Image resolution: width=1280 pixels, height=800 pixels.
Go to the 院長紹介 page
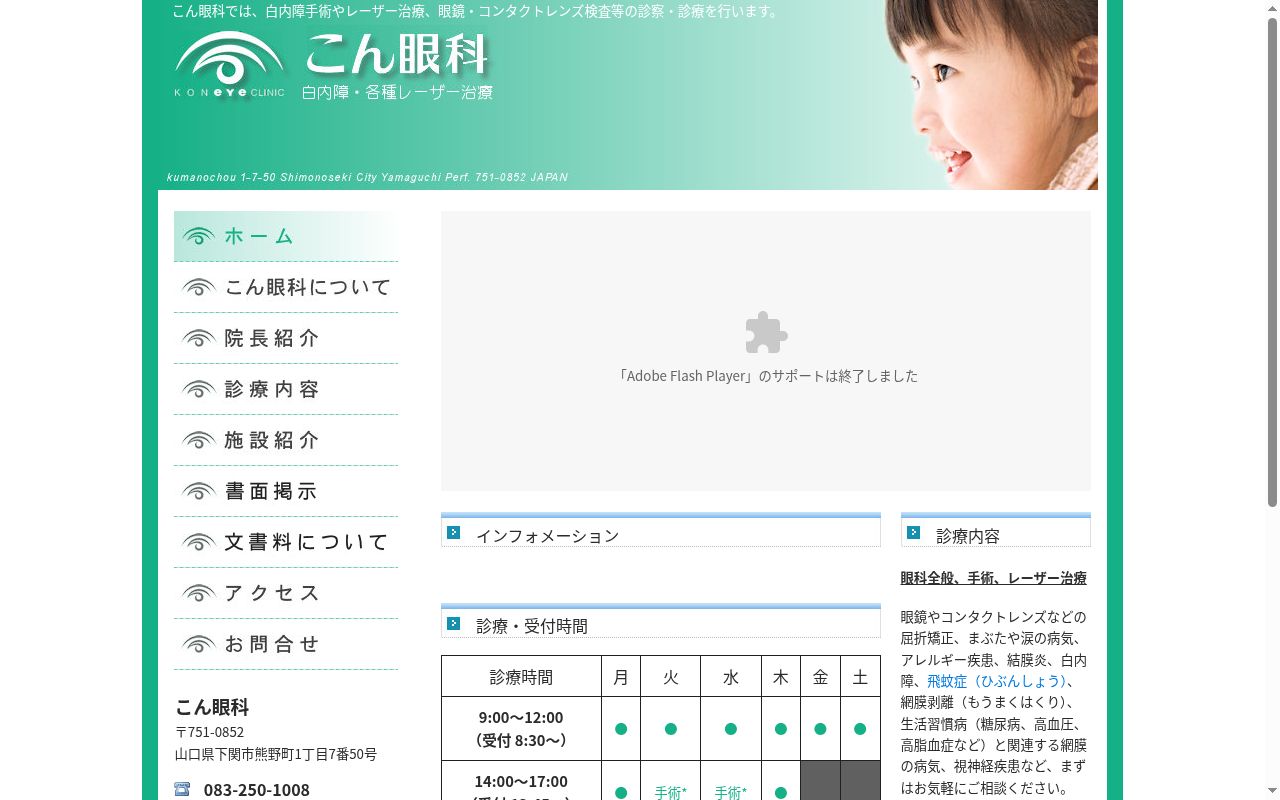(286, 338)
